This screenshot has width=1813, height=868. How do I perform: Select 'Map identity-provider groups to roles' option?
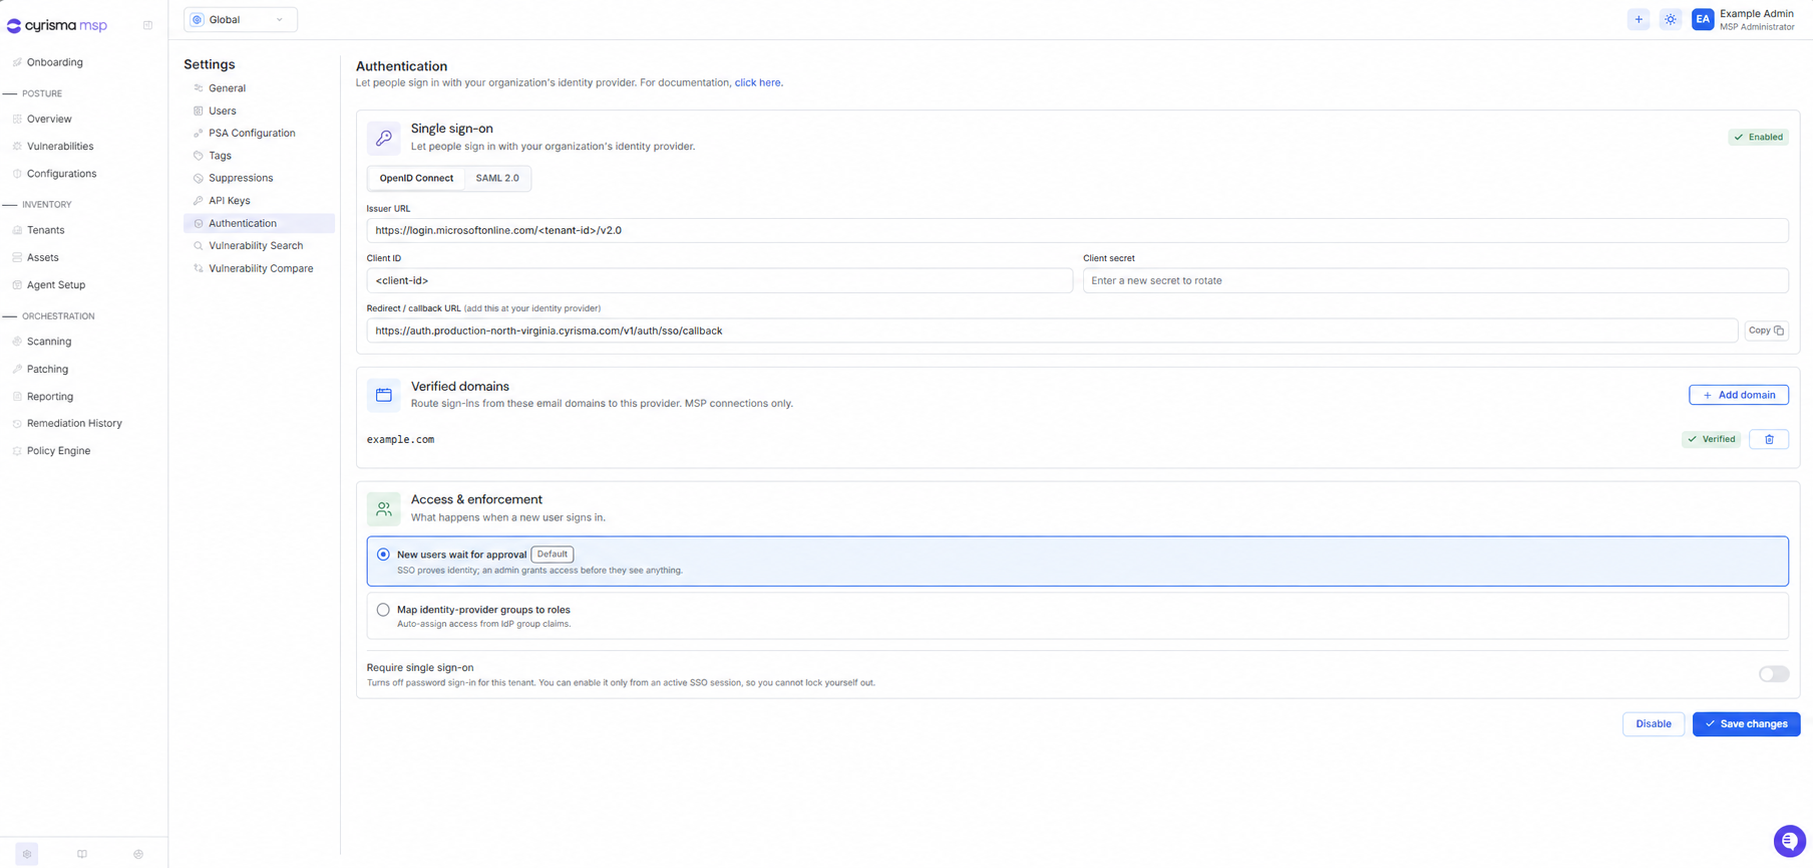pyautogui.click(x=1077, y=616)
